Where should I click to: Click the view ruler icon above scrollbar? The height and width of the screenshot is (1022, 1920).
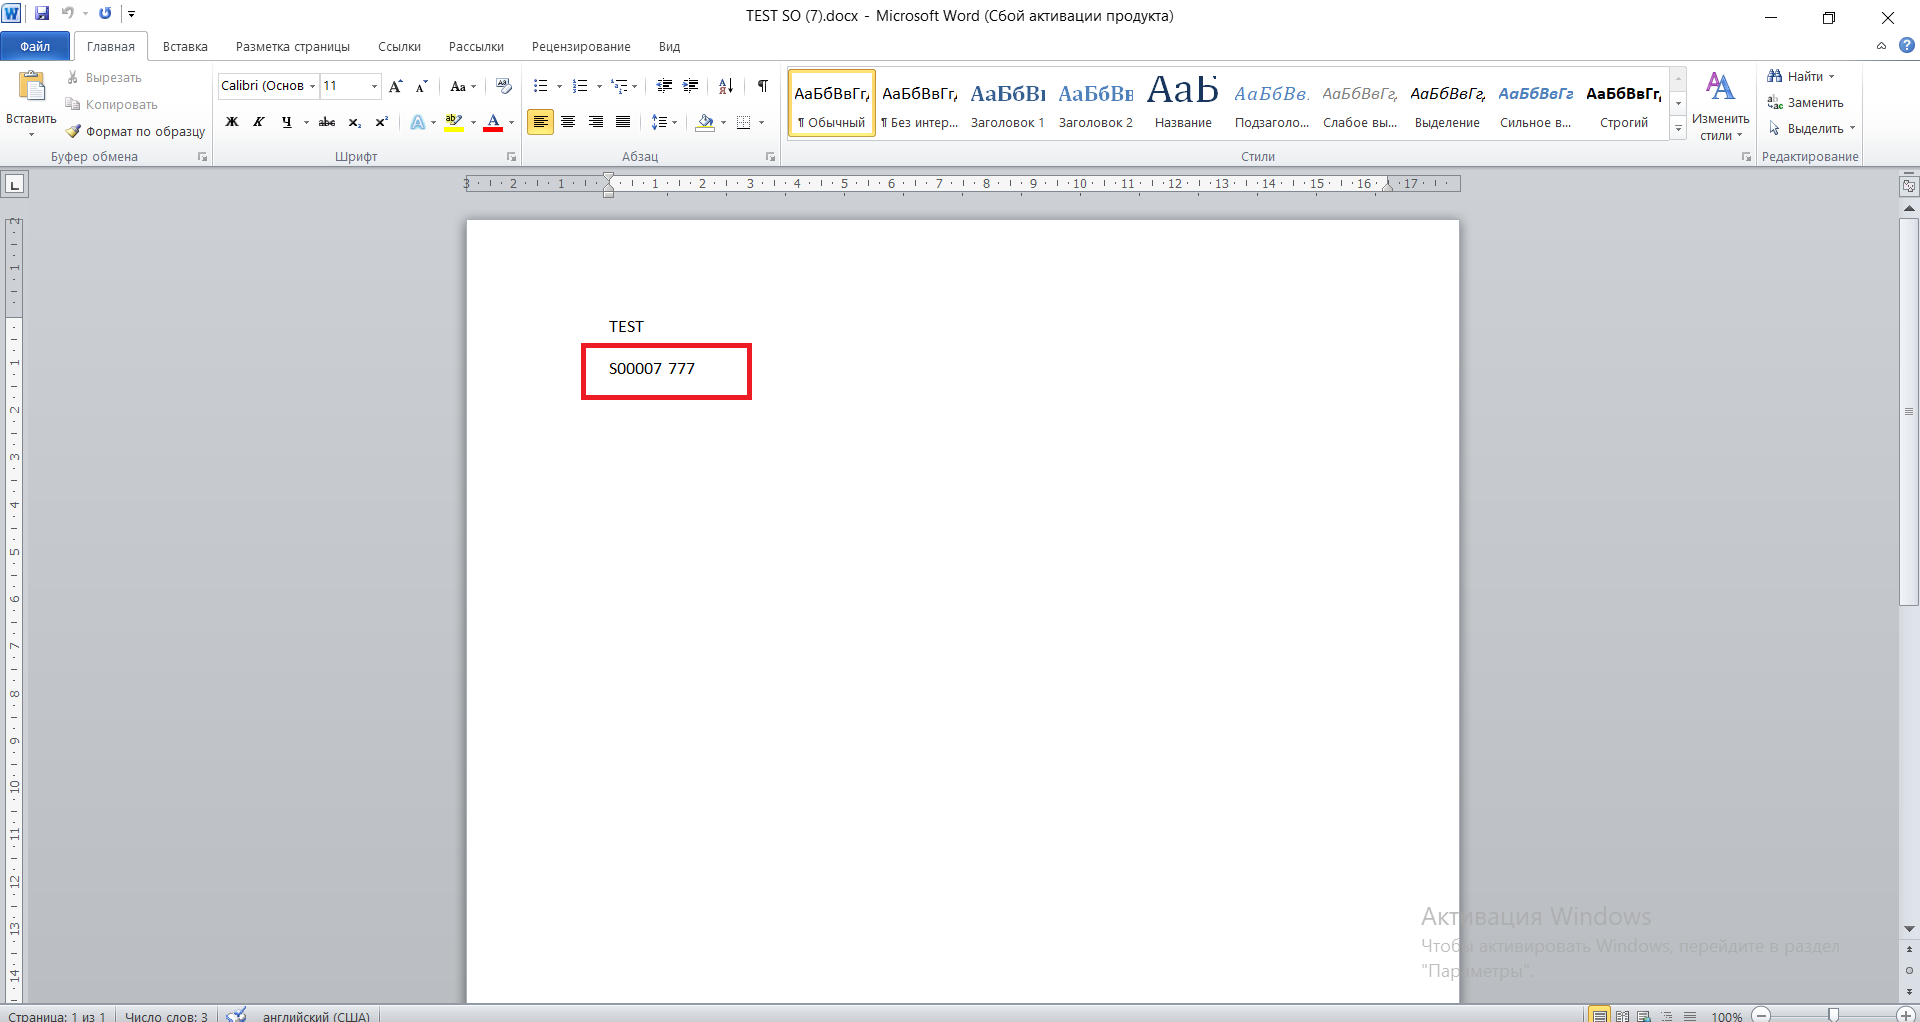coord(1909,186)
